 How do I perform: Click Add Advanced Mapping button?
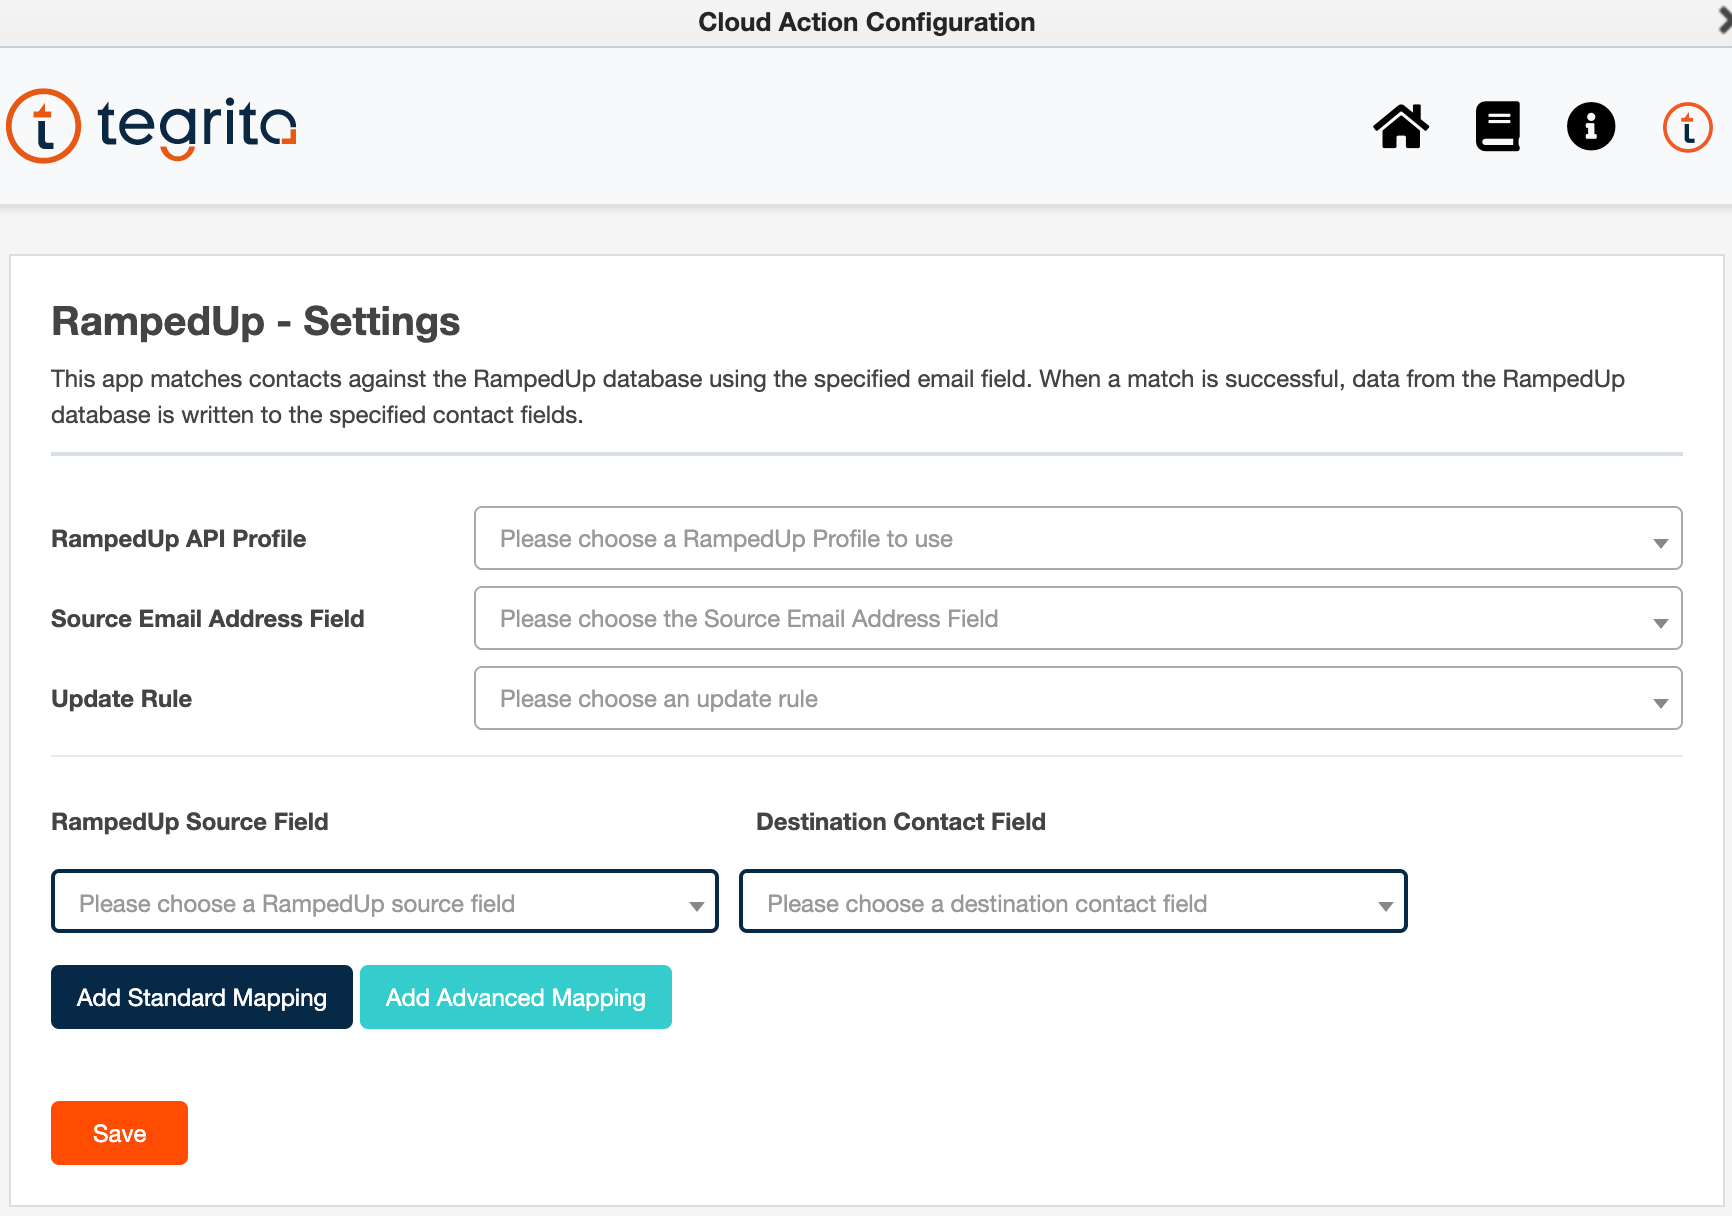516,997
